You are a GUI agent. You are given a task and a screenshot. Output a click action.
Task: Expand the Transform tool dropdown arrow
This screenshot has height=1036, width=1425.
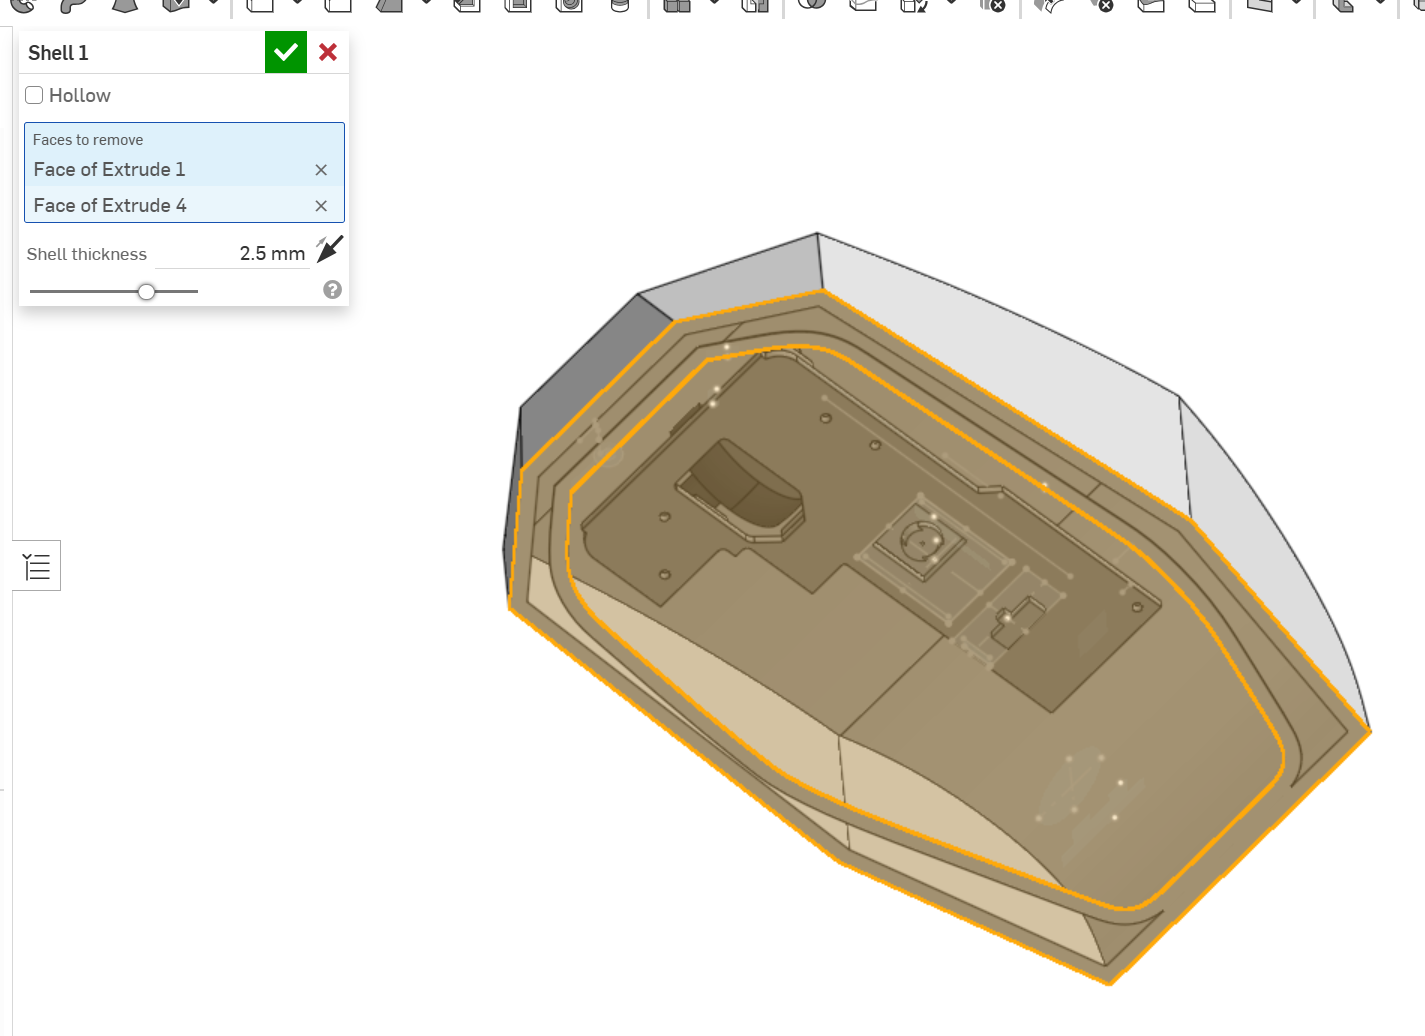point(951,3)
